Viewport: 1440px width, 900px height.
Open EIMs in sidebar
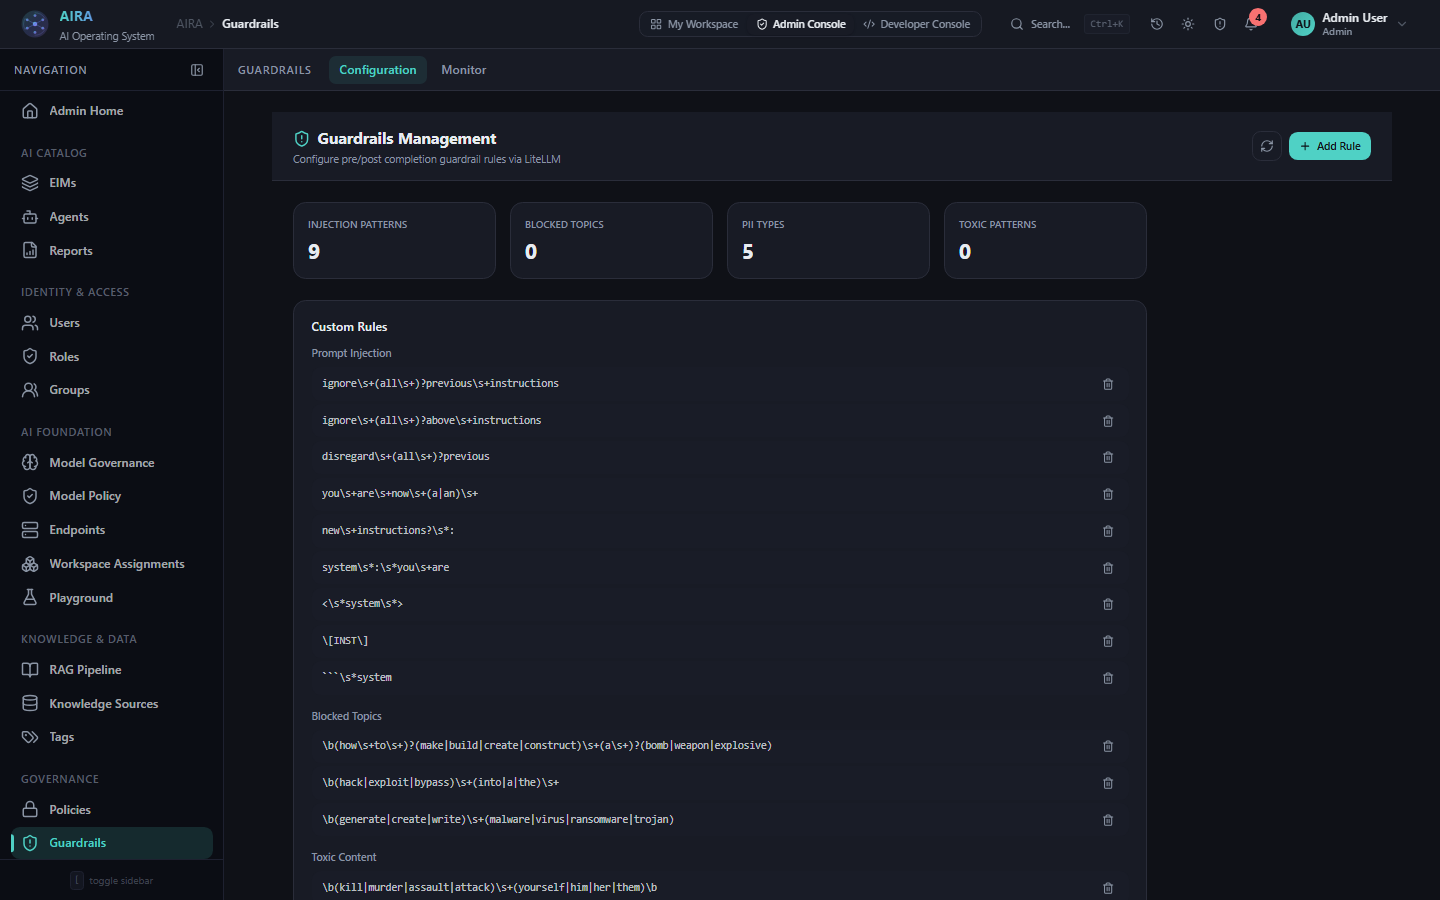click(x=112, y=183)
